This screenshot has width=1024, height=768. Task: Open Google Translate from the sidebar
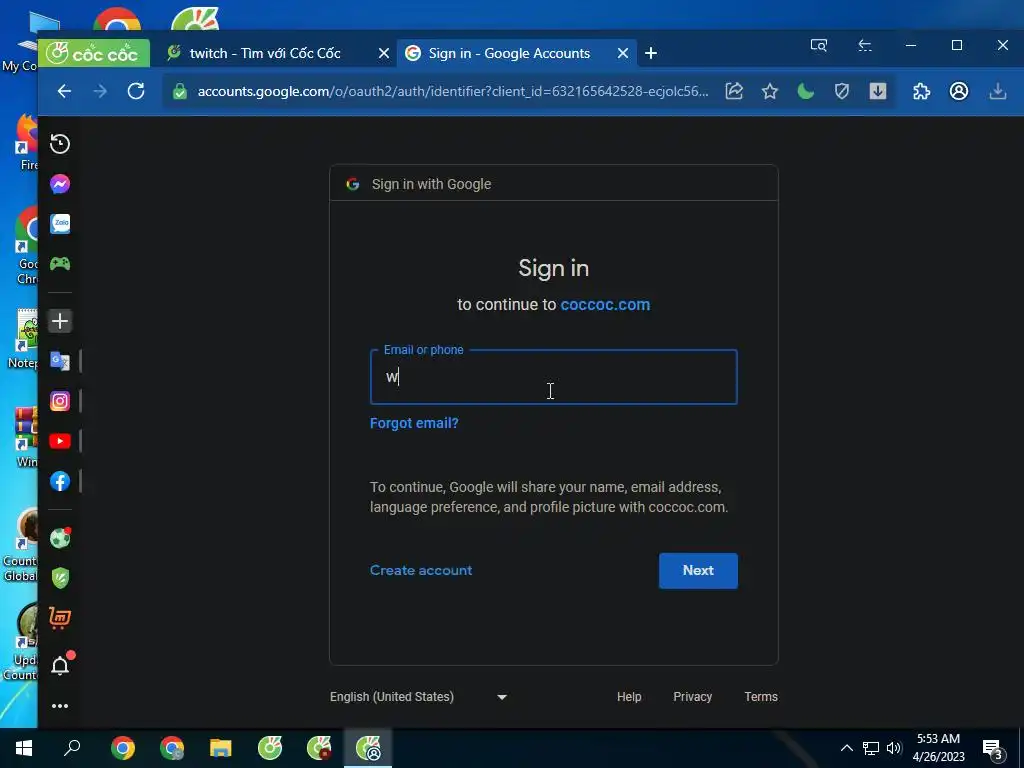tap(60, 361)
